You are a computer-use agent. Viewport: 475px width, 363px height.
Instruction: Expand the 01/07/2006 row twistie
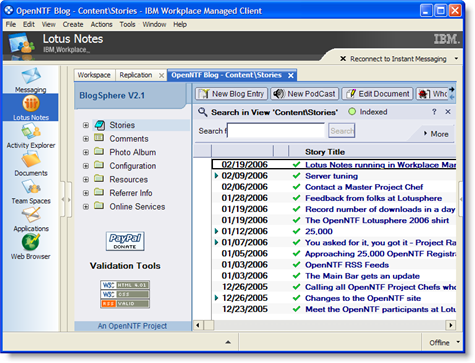[216, 242]
